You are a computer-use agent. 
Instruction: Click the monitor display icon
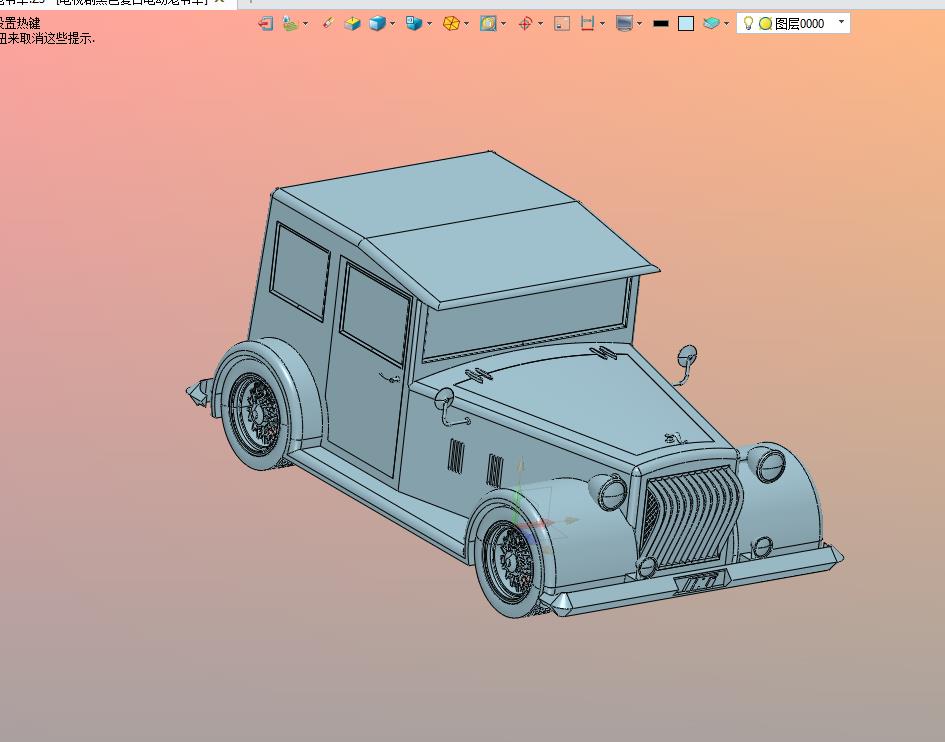click(x=624, y=24)
